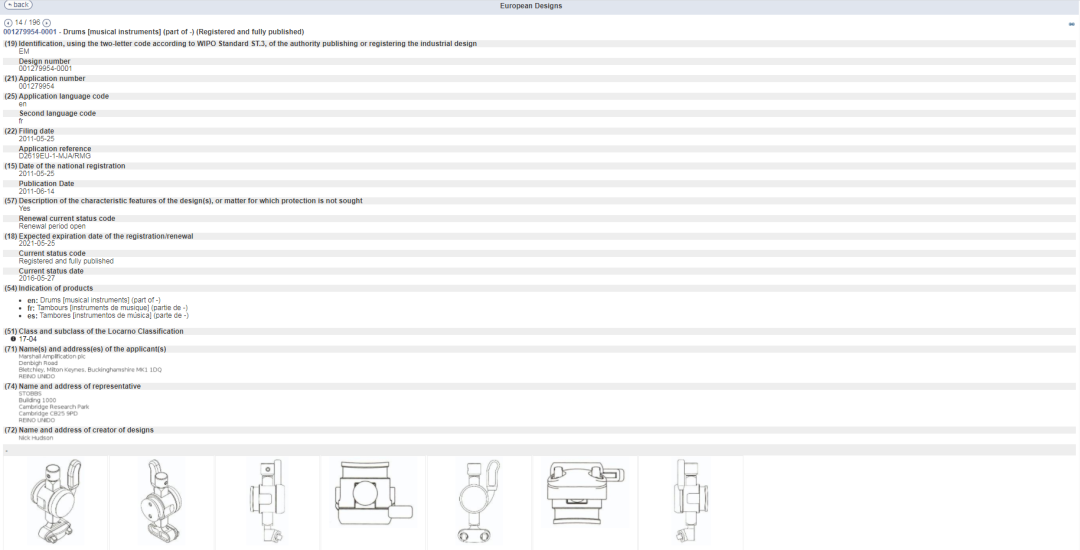Select the filing date value 2011-05-25
Image resolution: width=1080 pixels, height=550 pixels.
pos(37,139)
